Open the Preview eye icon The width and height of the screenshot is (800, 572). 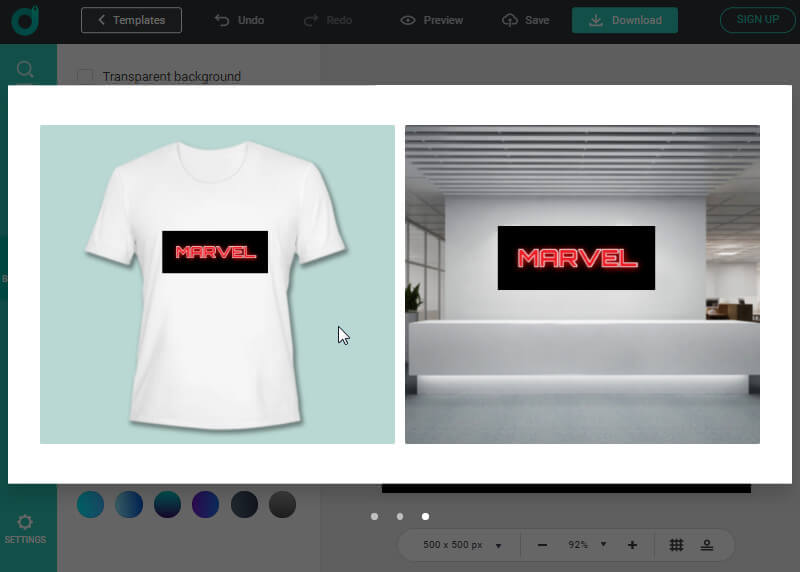[431, 20]
